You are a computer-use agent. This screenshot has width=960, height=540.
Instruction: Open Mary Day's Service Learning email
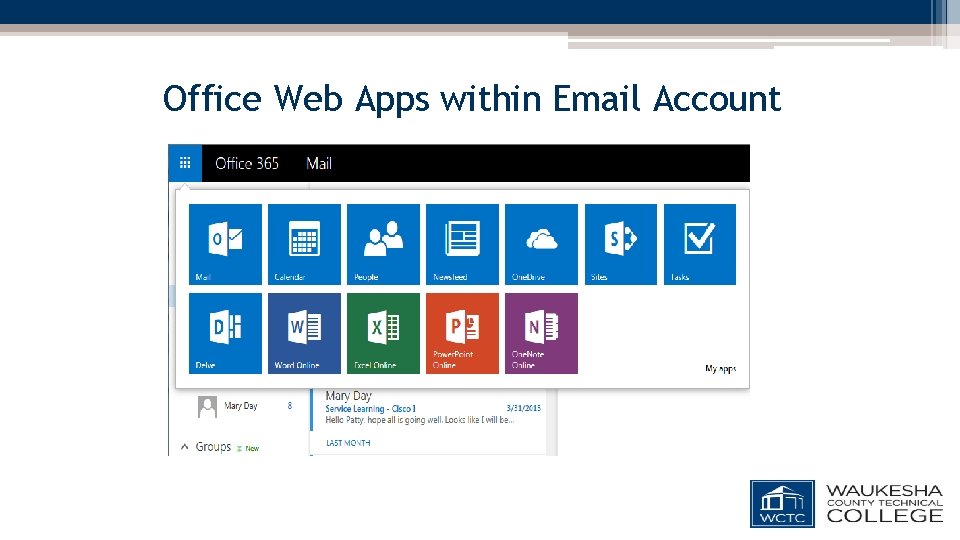(429, 408)
